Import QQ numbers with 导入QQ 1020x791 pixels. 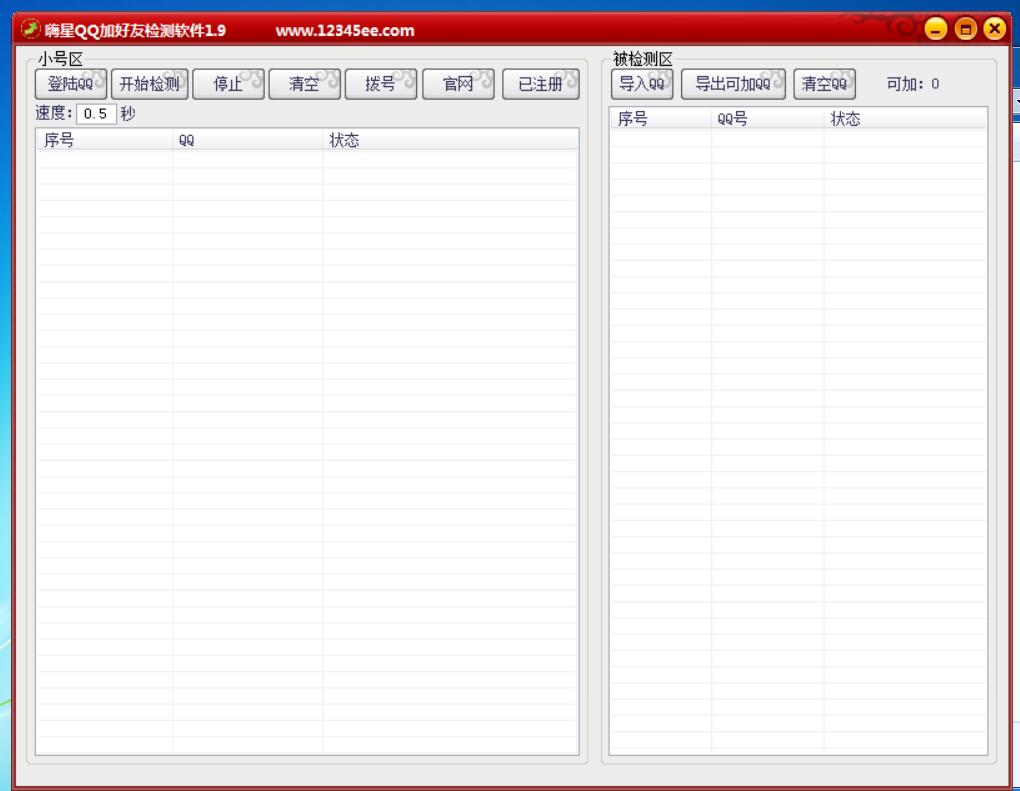pos(642,84)
